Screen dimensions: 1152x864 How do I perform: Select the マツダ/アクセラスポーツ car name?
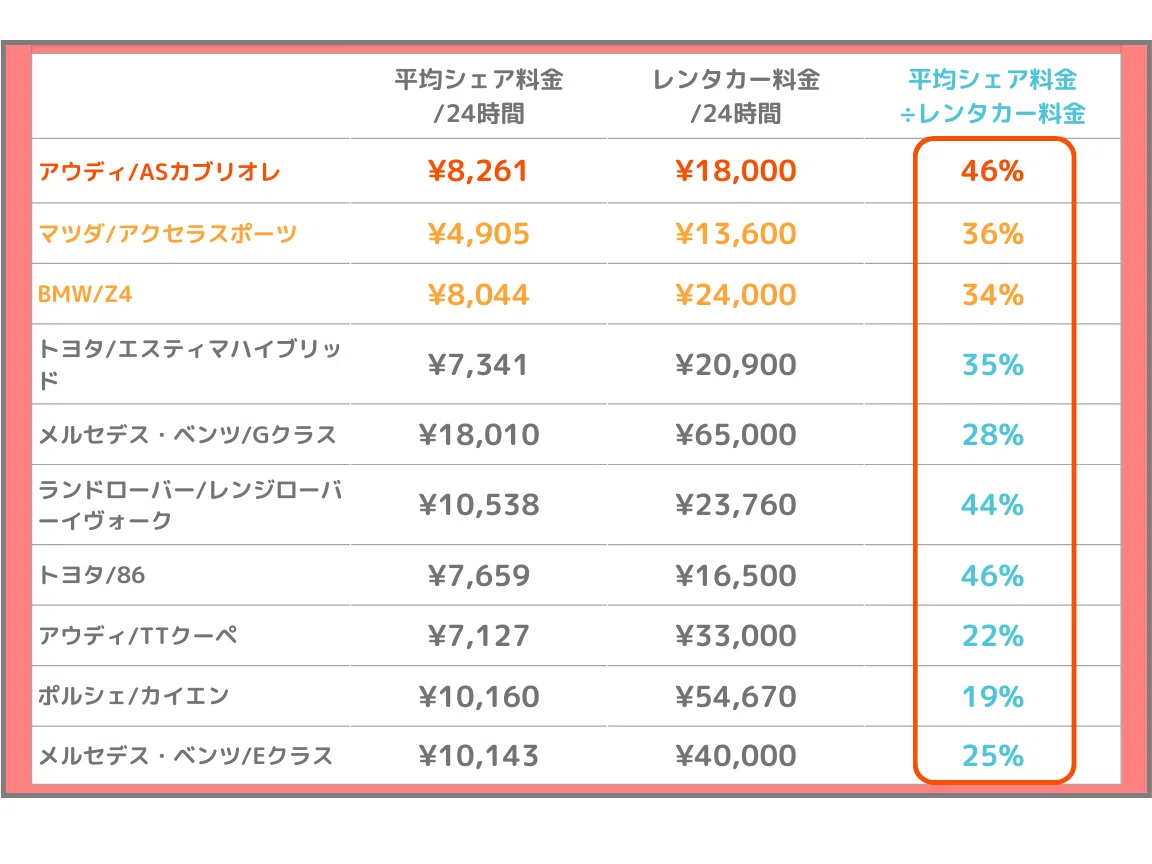168,234
